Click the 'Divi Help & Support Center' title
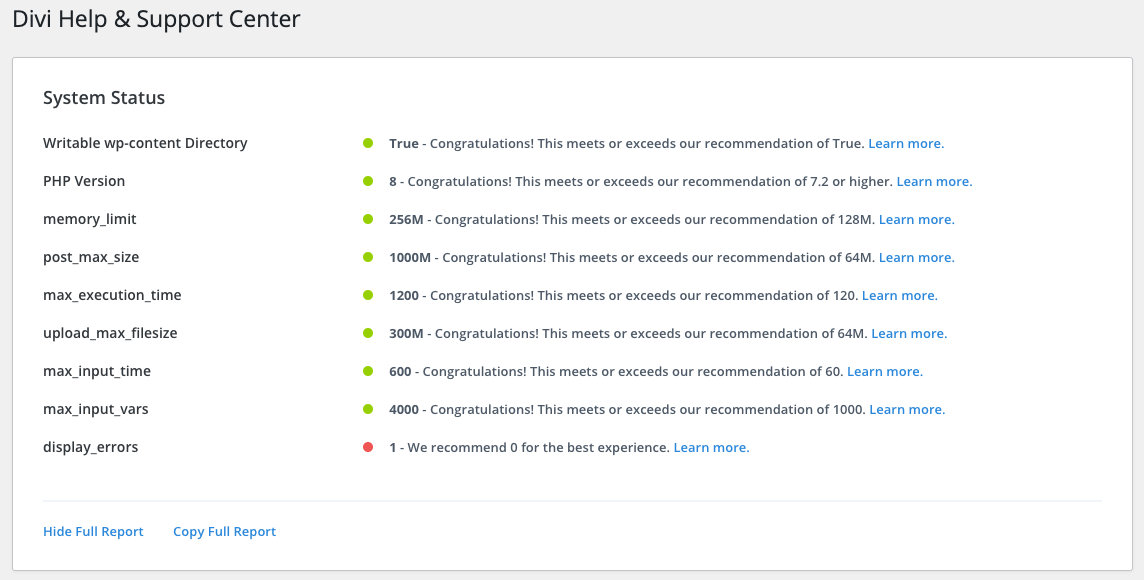This screenshot has width=1144, height=580. [x=156, y=19]
